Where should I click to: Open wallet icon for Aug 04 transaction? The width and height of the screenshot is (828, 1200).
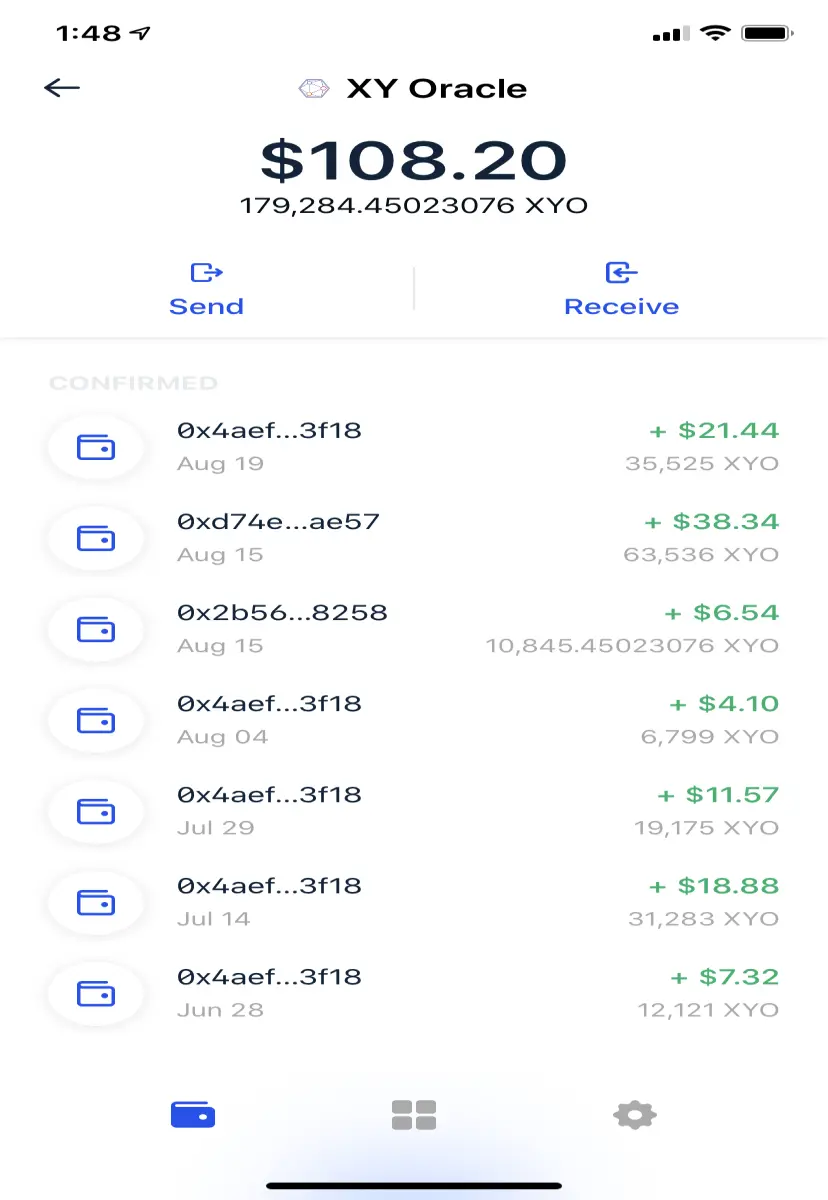pos(96,721)
